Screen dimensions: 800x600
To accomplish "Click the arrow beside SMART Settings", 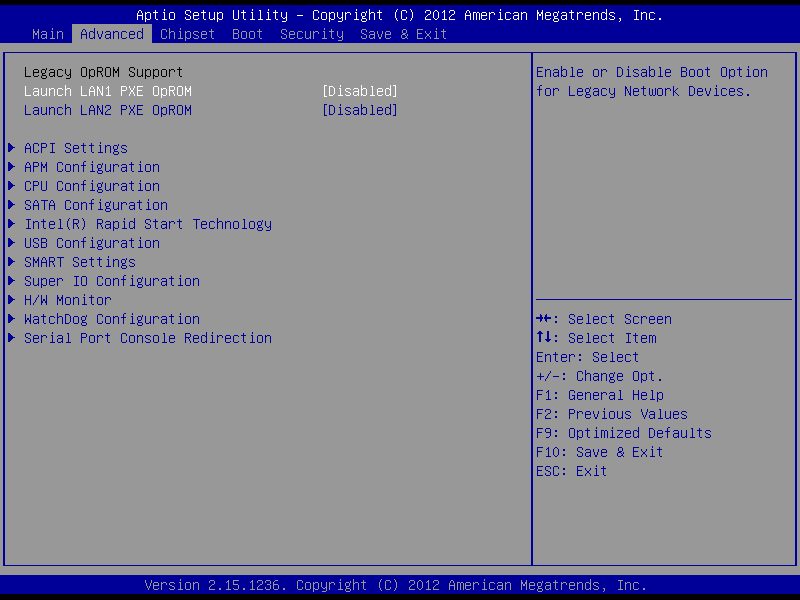I will [x=12, y=262].
